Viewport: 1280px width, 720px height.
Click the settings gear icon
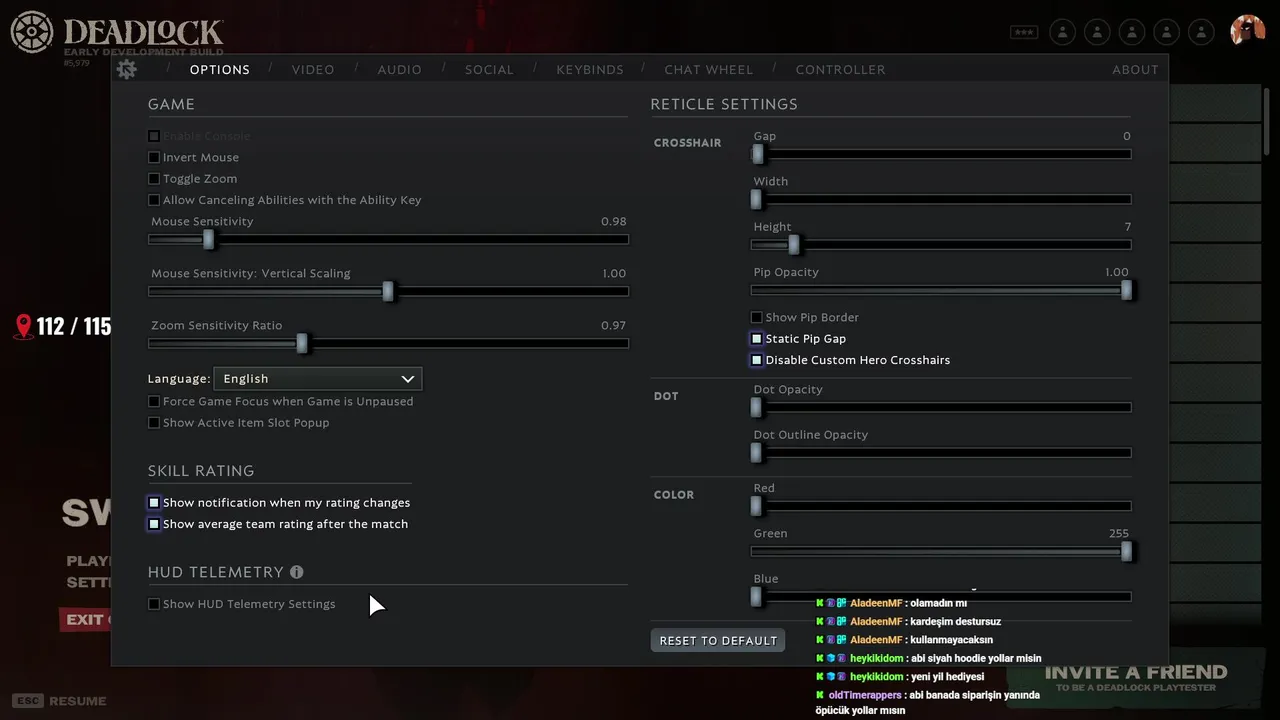(x=126, y=69)
